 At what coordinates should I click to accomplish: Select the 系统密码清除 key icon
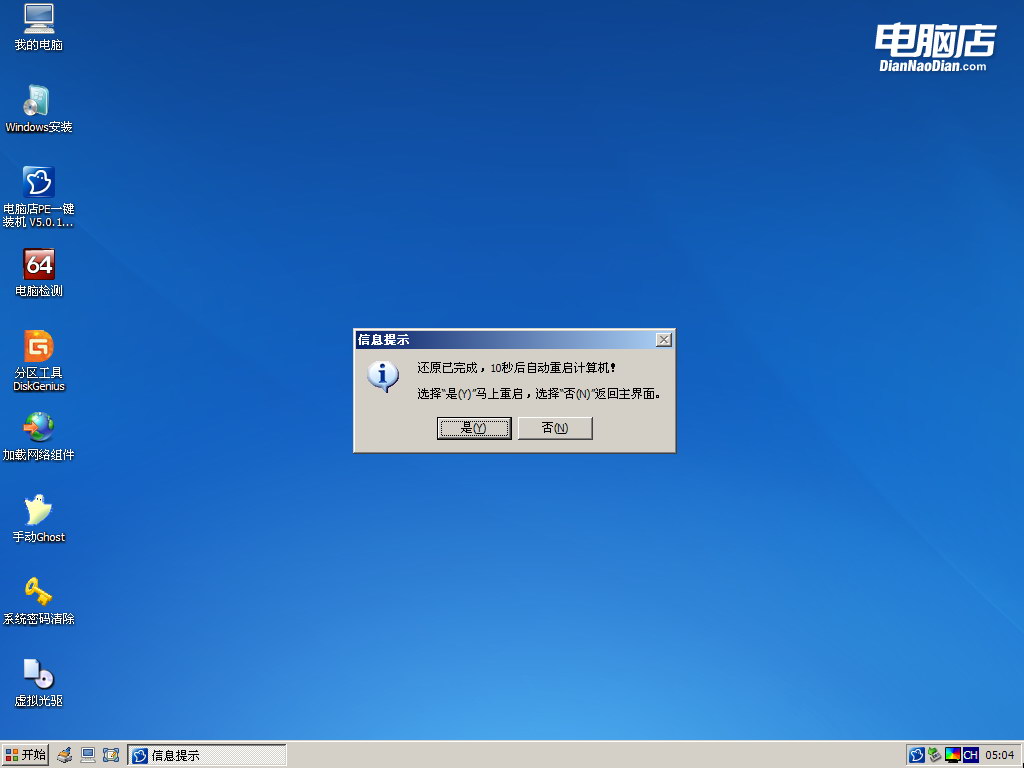tap(38, 592)
